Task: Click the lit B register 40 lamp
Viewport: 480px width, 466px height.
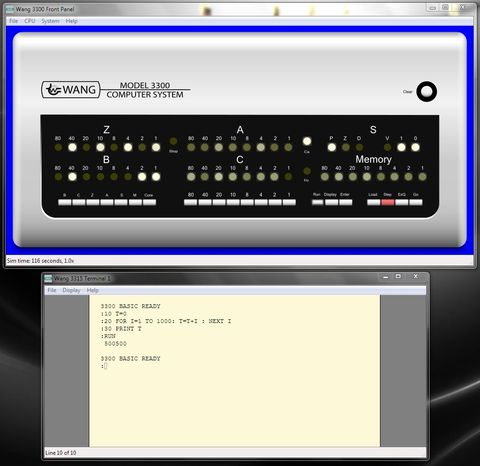Action: click(72, 177)
